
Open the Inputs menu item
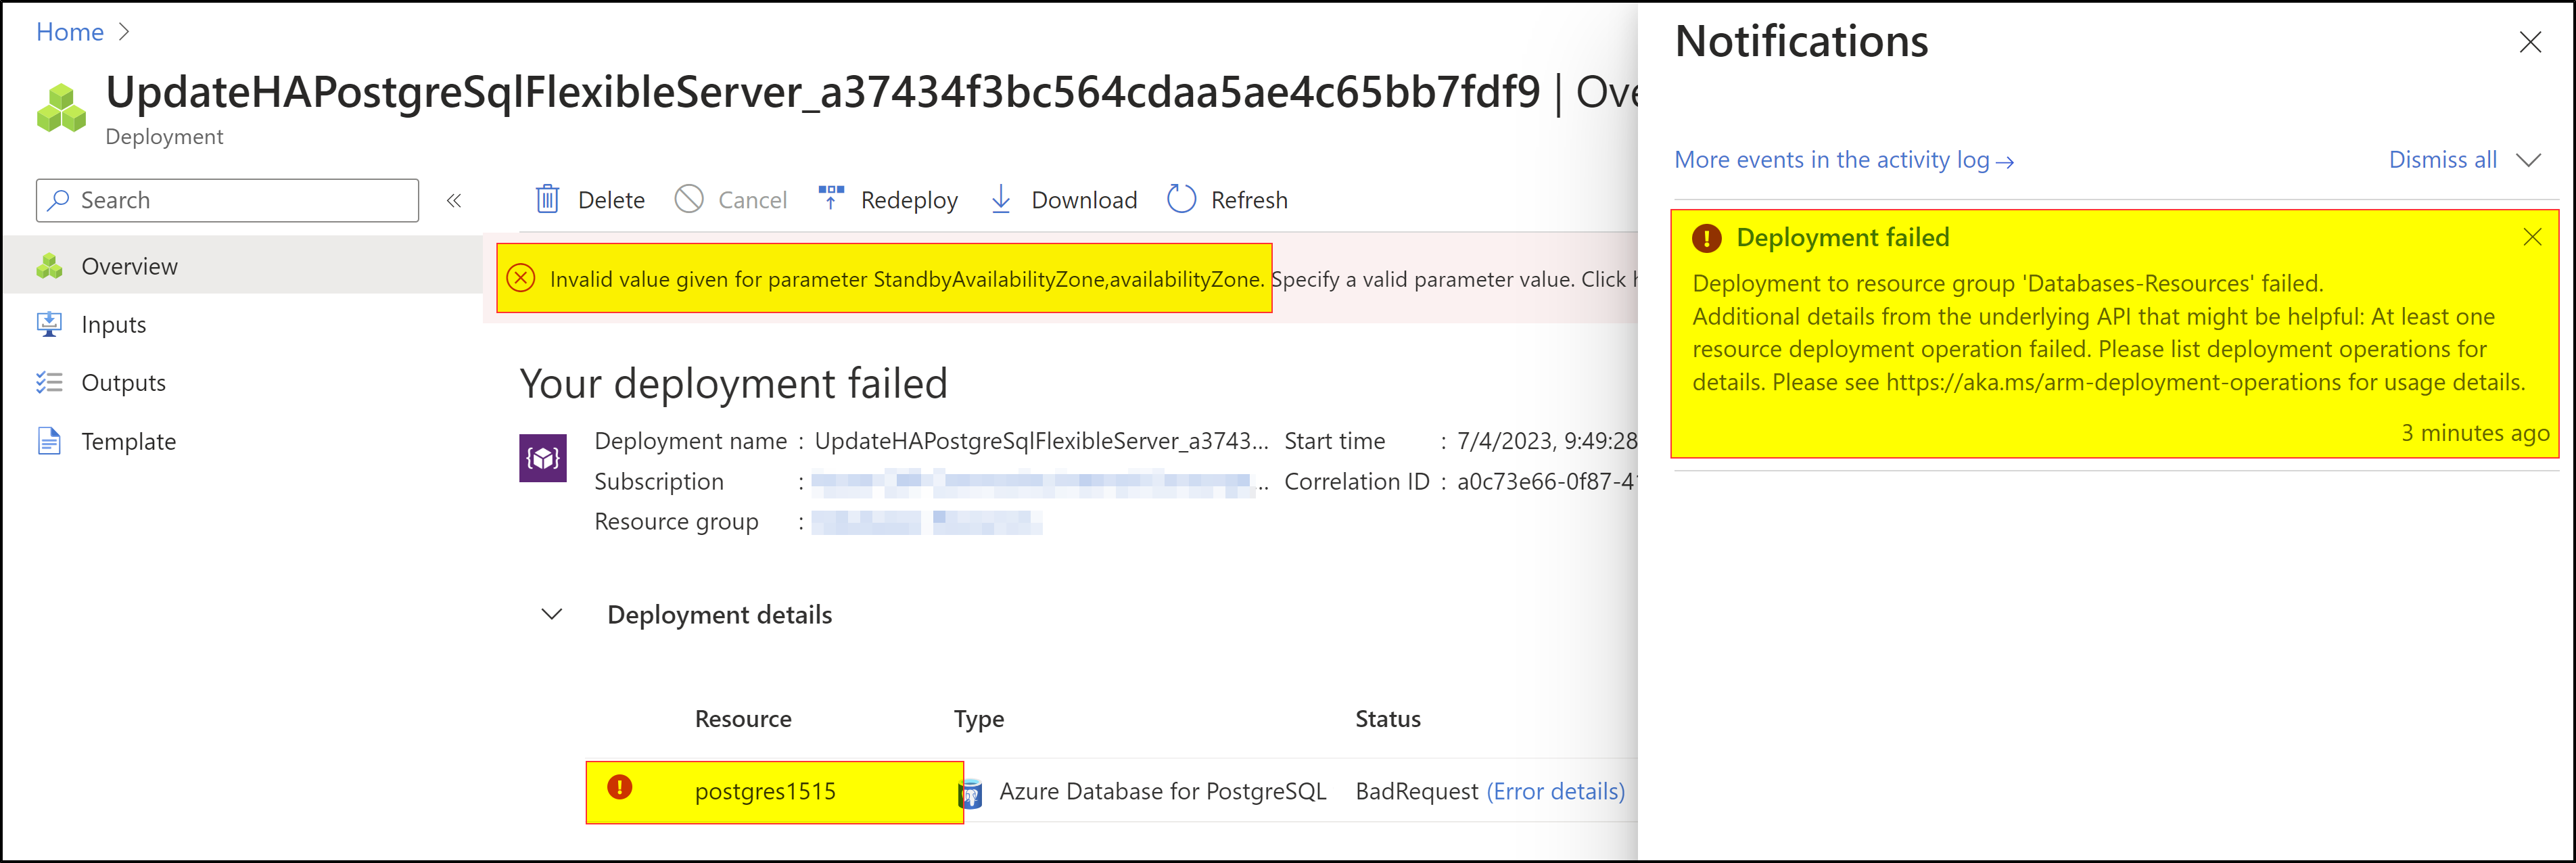[243, 325]
